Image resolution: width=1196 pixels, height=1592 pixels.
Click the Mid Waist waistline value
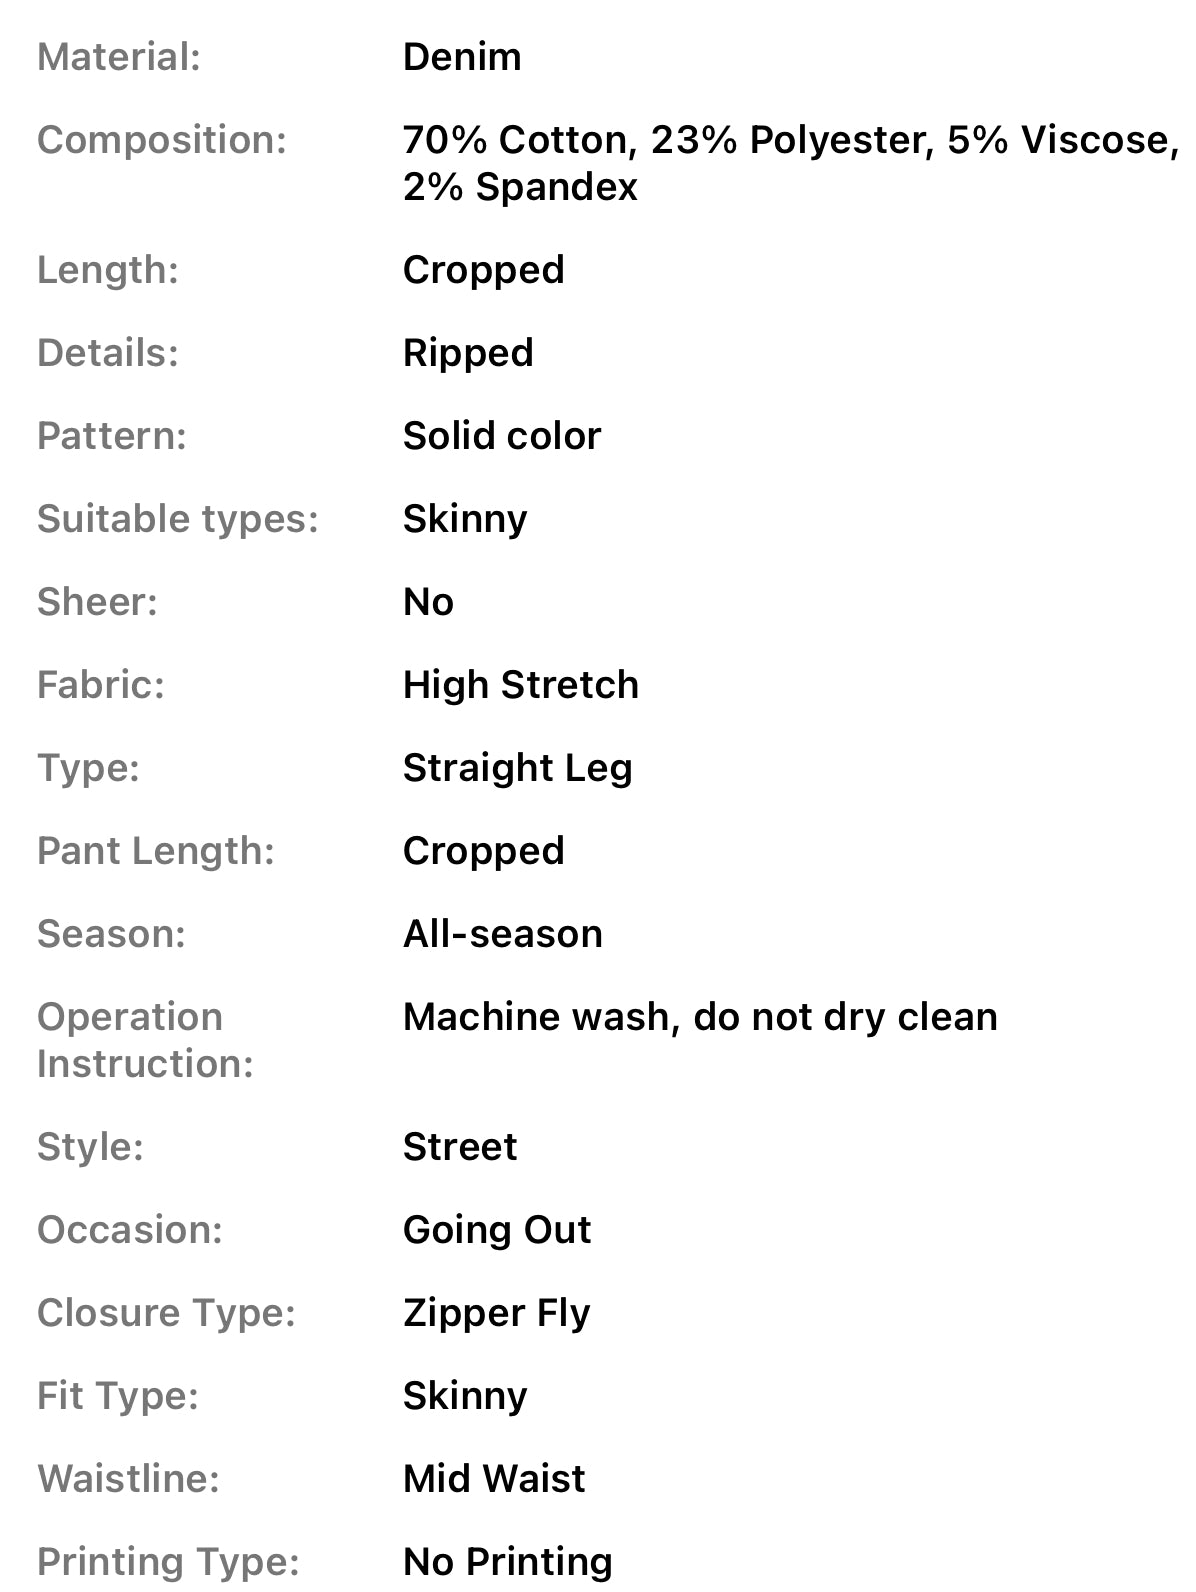[x=494, y=1479]
